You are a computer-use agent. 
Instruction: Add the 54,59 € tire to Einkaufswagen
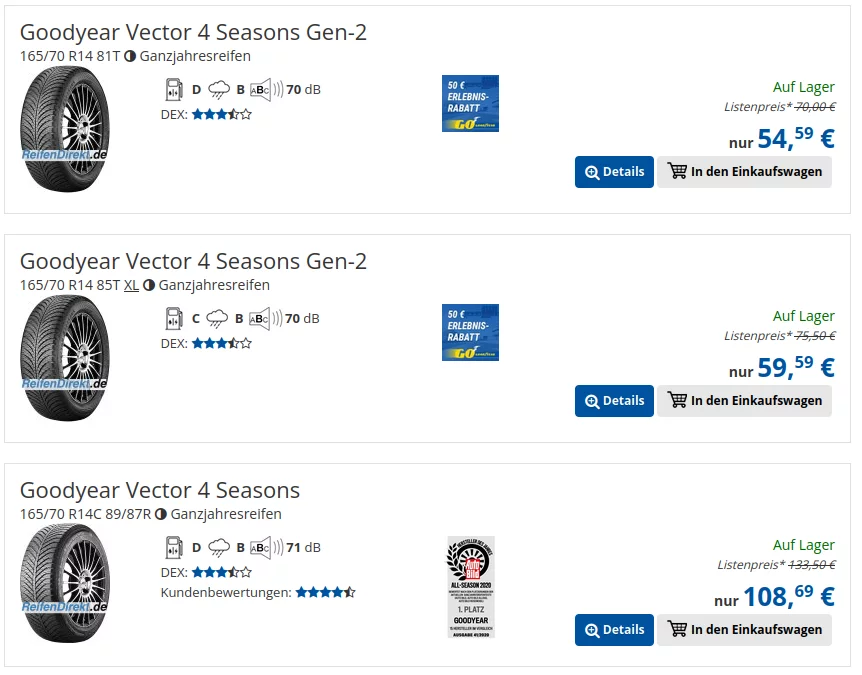pos(744,172)
